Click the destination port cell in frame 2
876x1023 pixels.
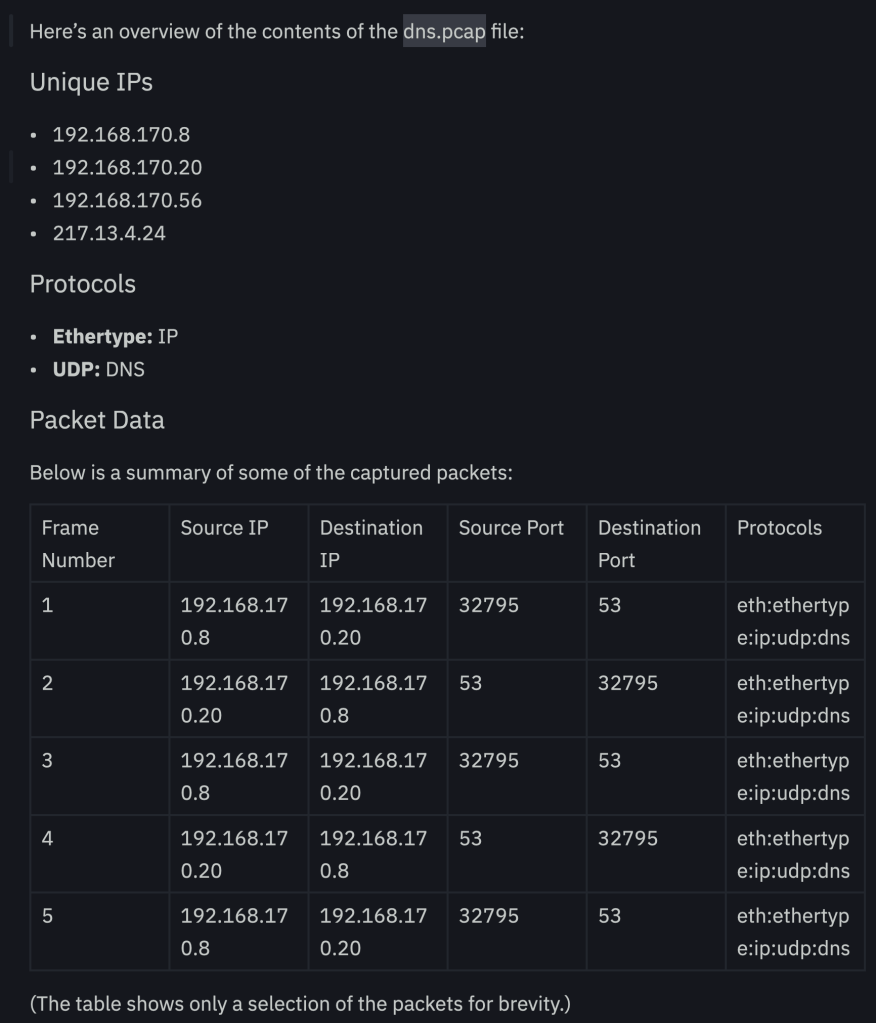pyautogui.click(x=628, y=683)
